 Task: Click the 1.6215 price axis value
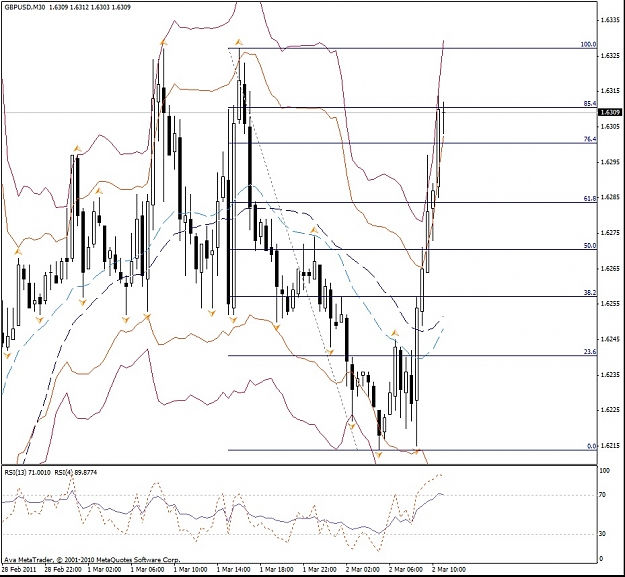610,446
